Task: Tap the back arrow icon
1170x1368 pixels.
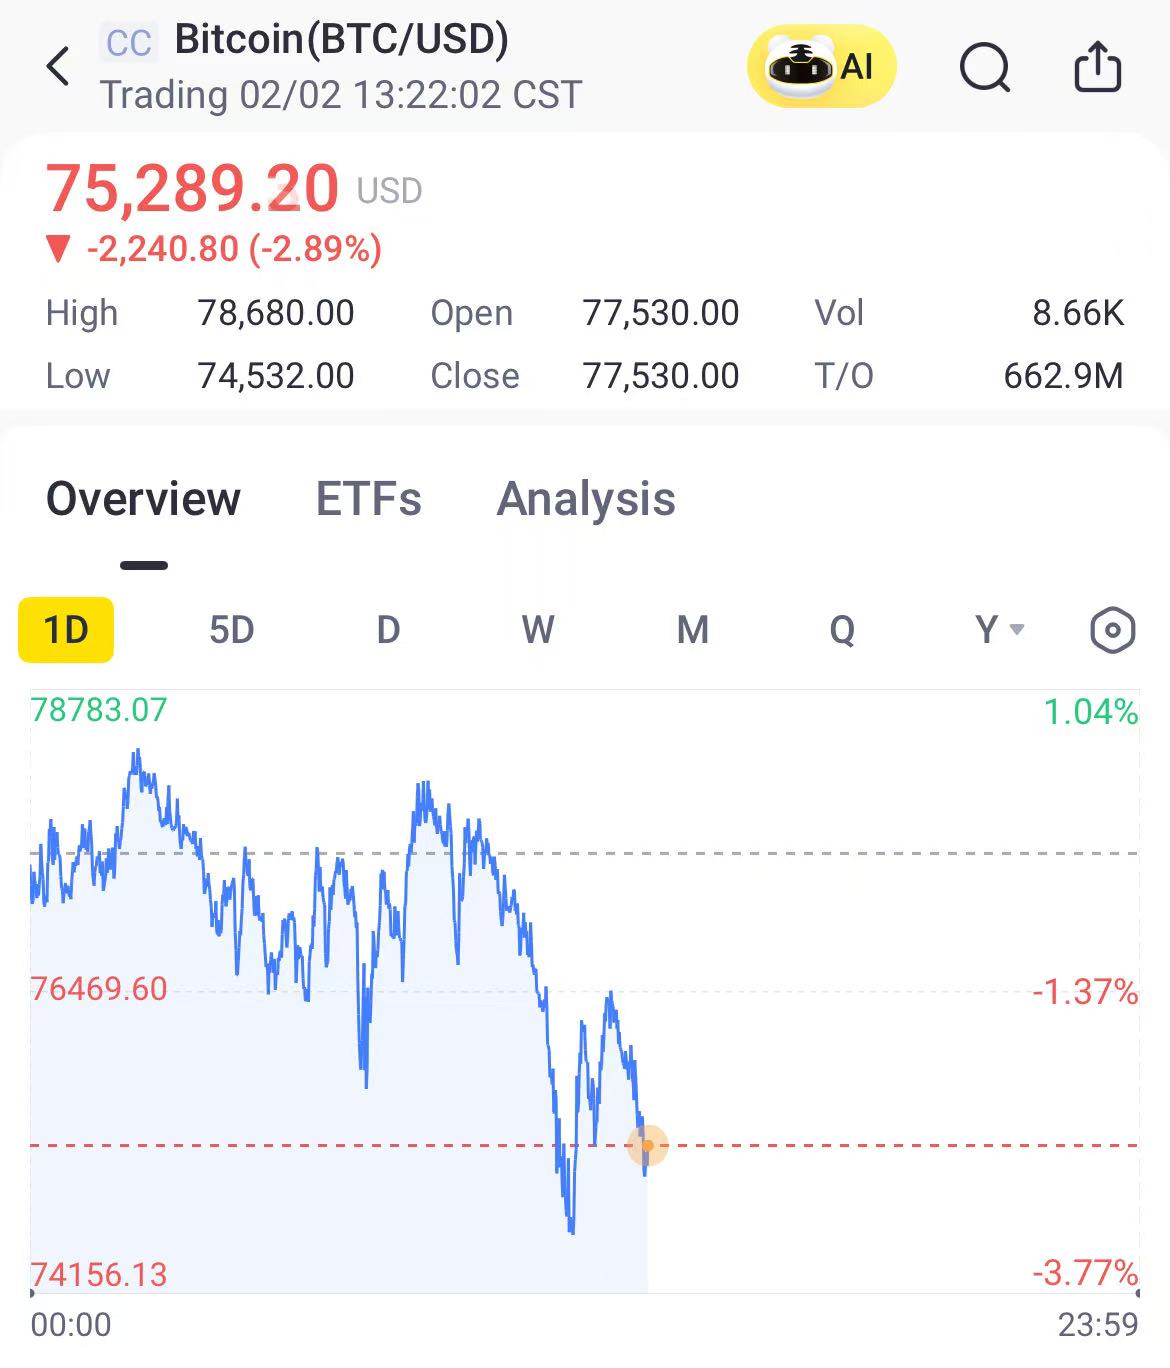Action: tap(59, 67)
